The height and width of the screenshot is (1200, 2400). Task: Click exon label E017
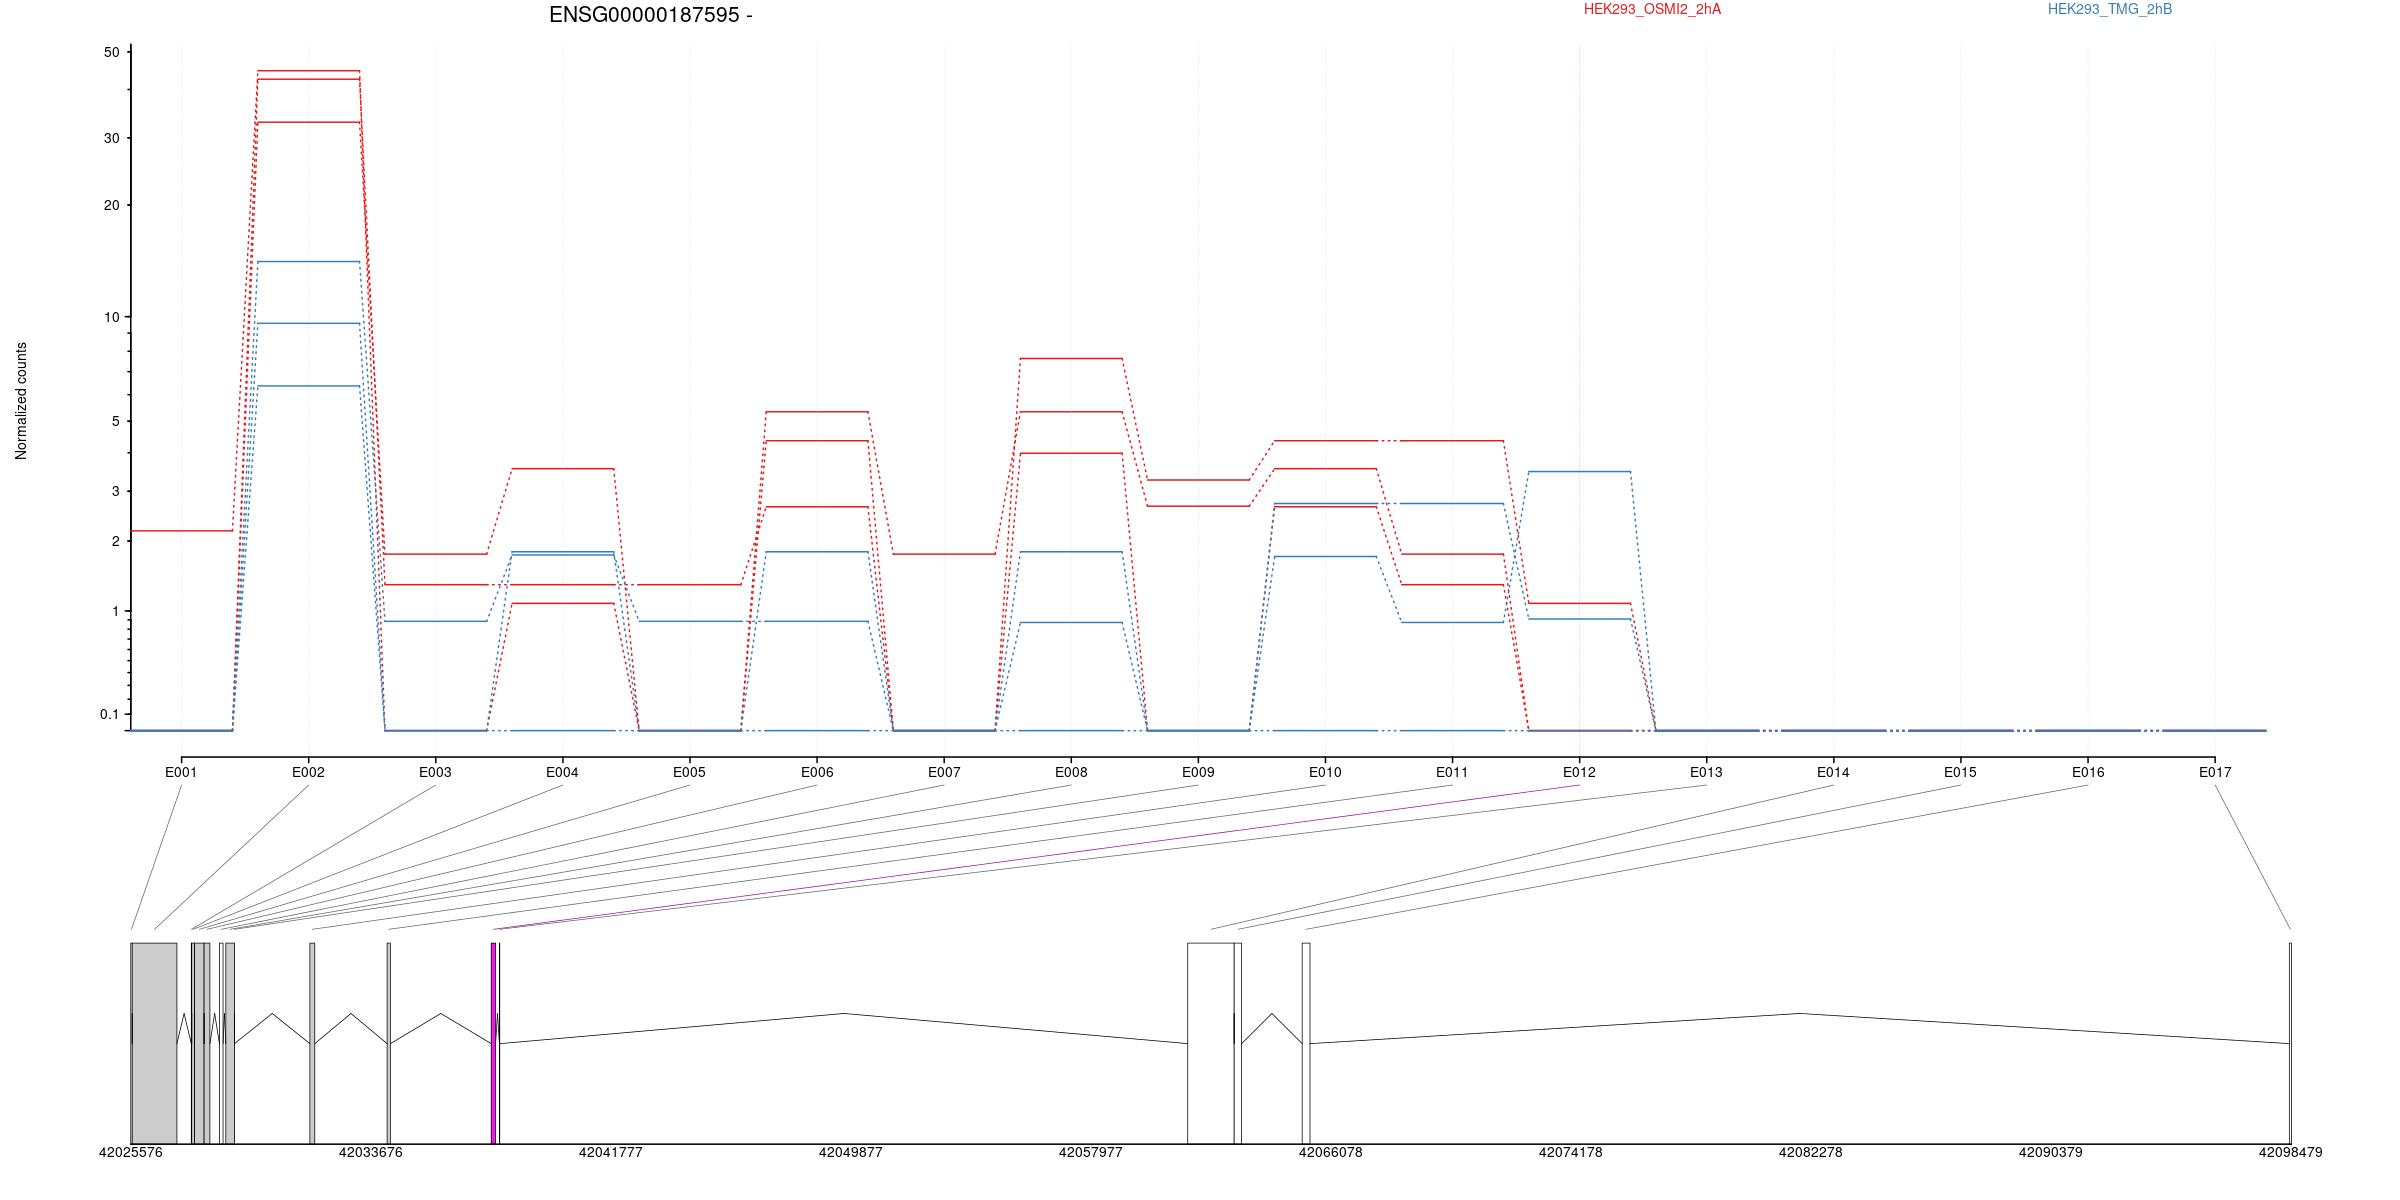[2215, 772]
